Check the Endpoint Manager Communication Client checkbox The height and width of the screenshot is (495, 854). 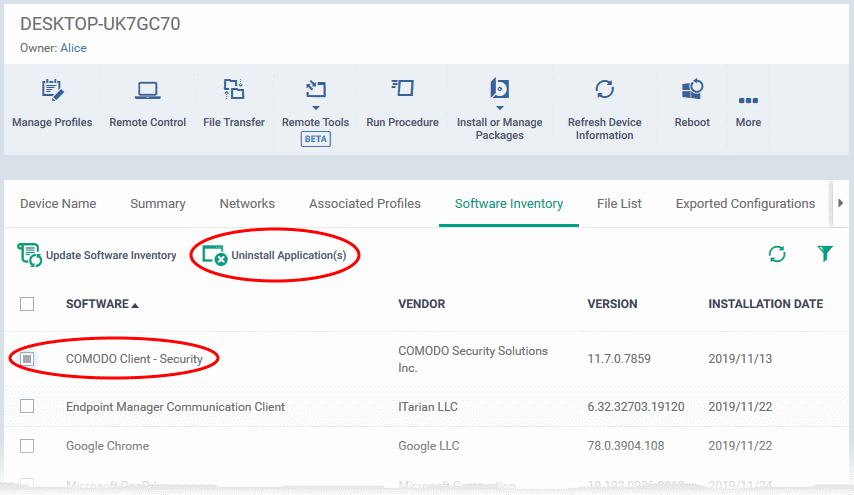pos(27,406)
